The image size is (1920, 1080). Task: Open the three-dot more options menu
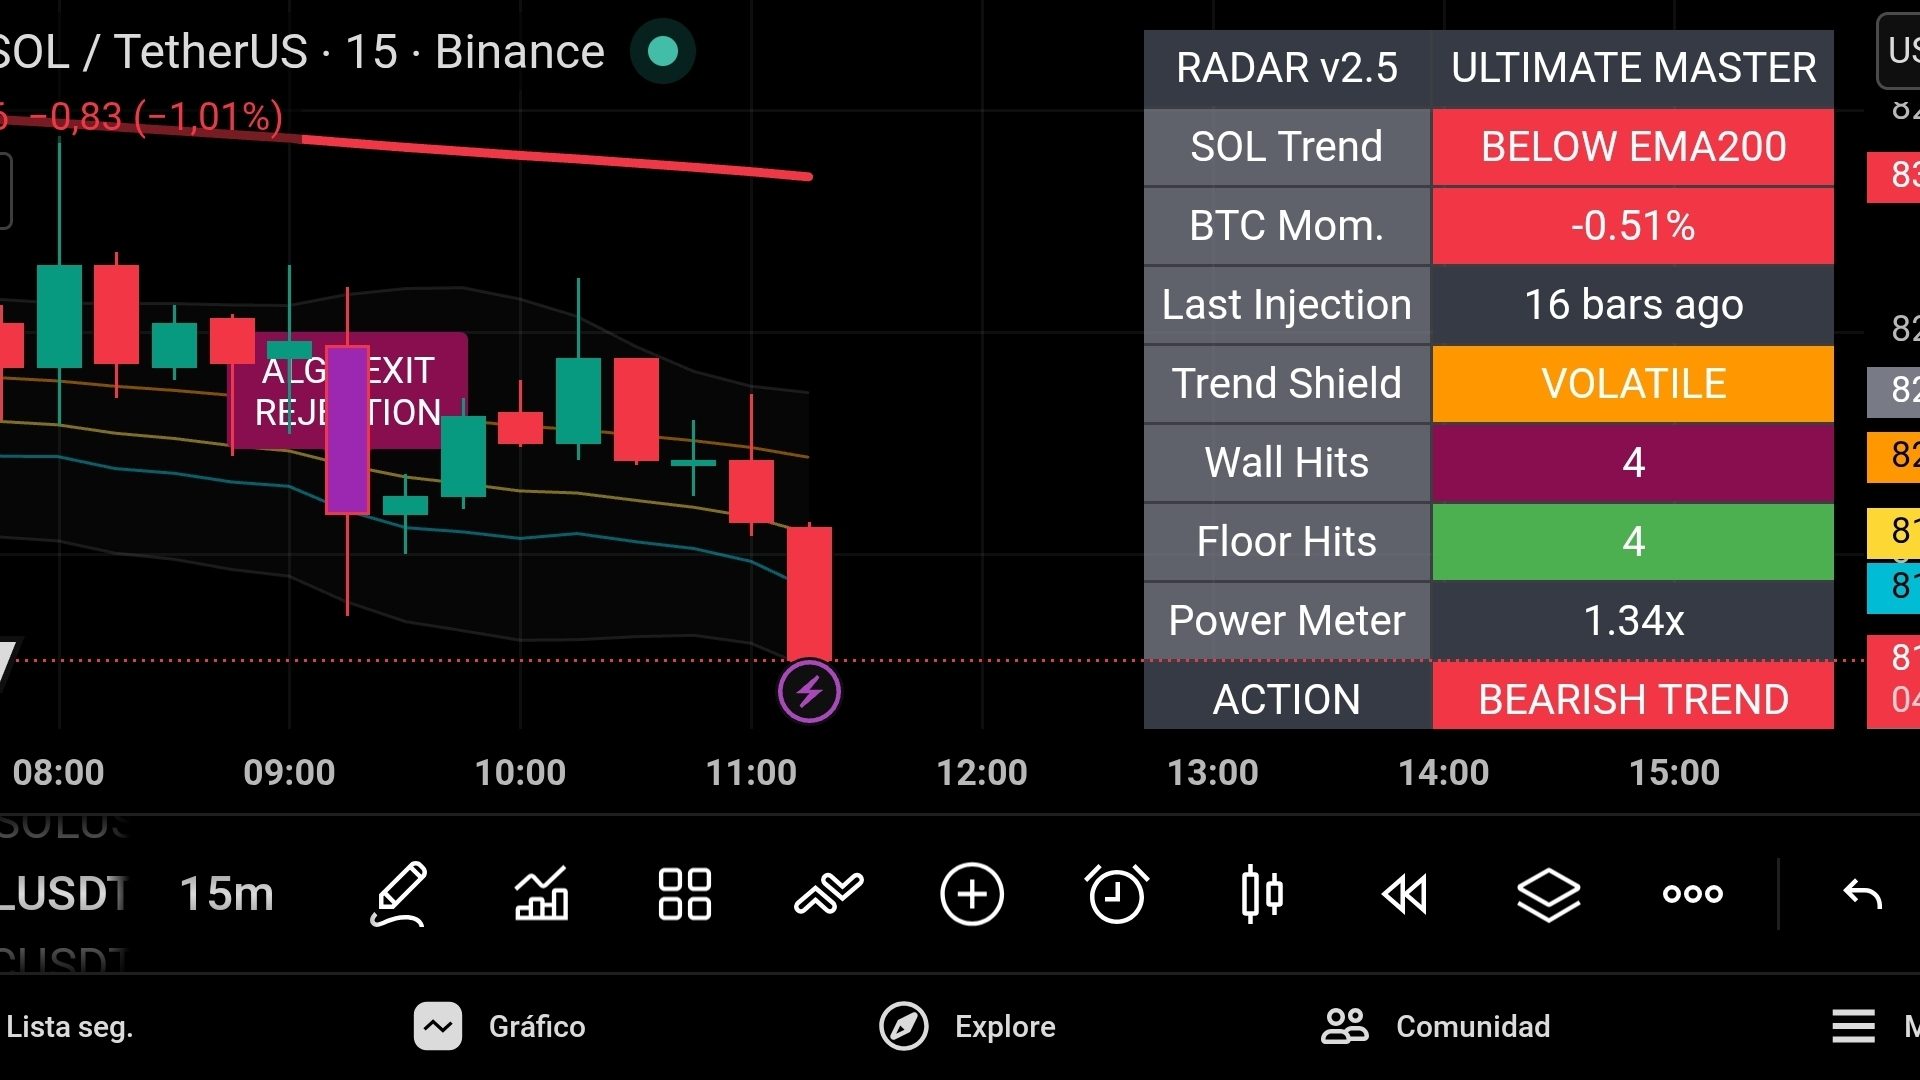coord(1692,893)
